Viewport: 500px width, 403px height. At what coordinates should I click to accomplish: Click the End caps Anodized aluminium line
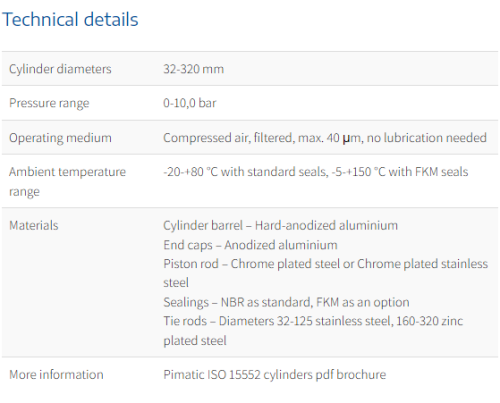pos(250,245)
